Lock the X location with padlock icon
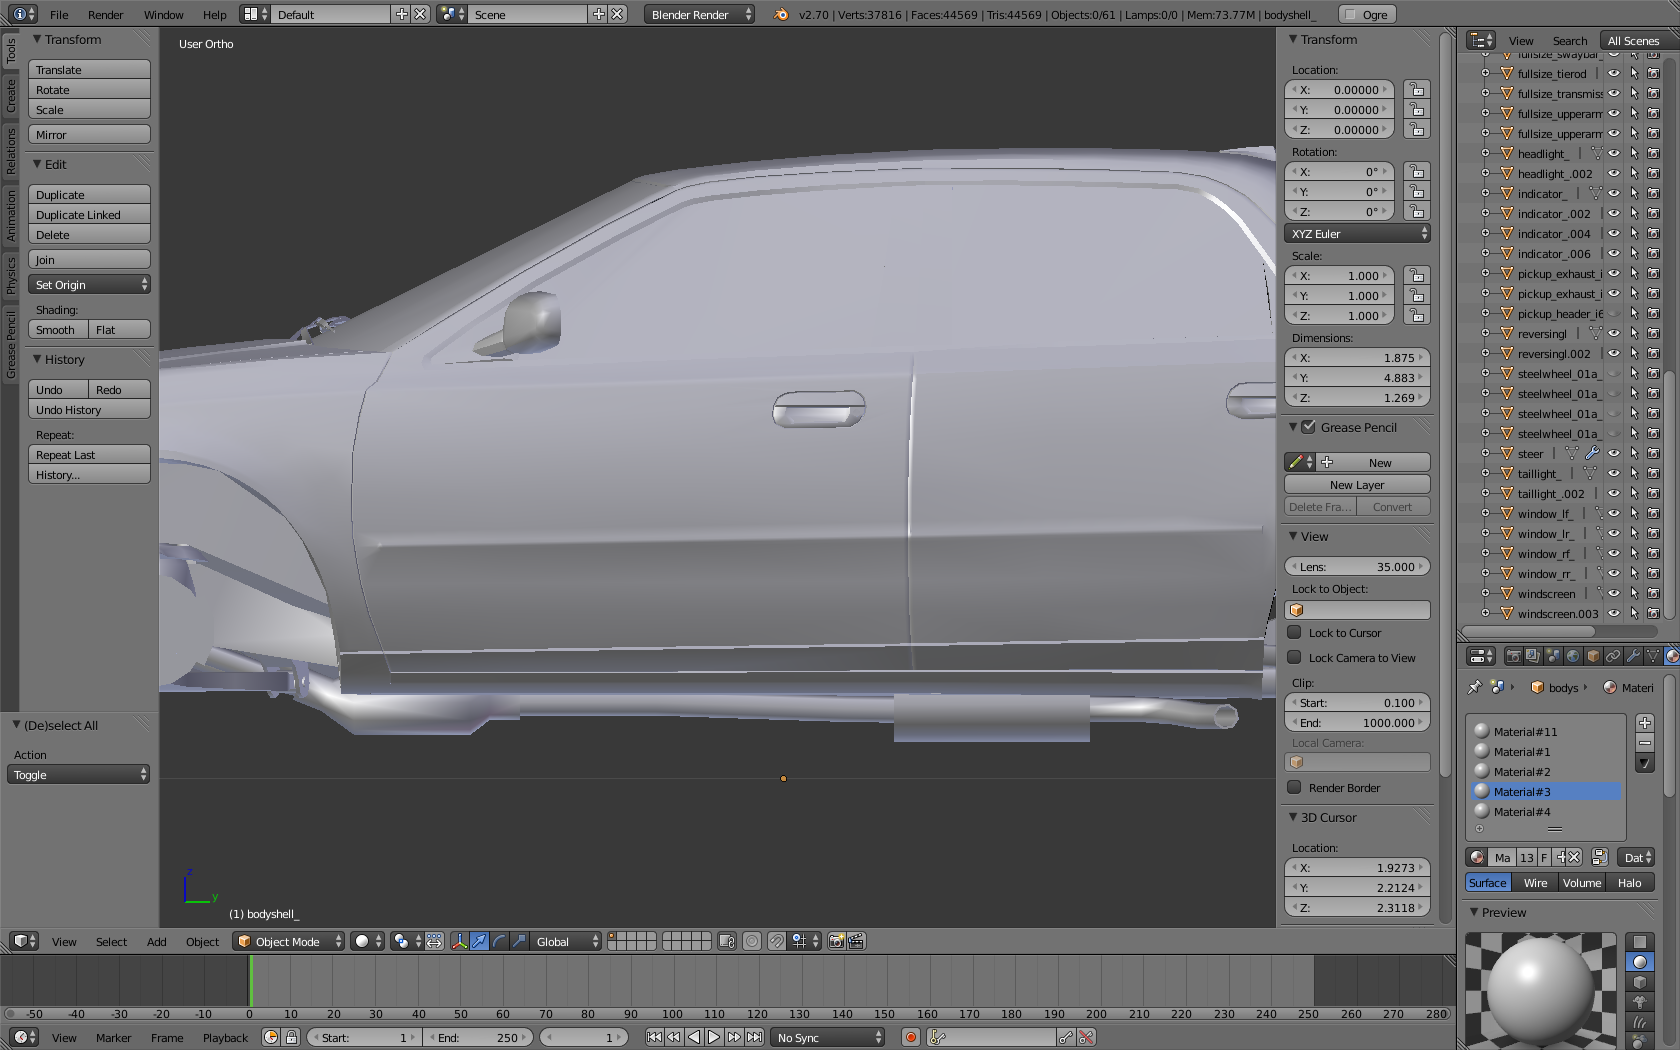Screen dimensions: 1680x1050 point(1416,90)
